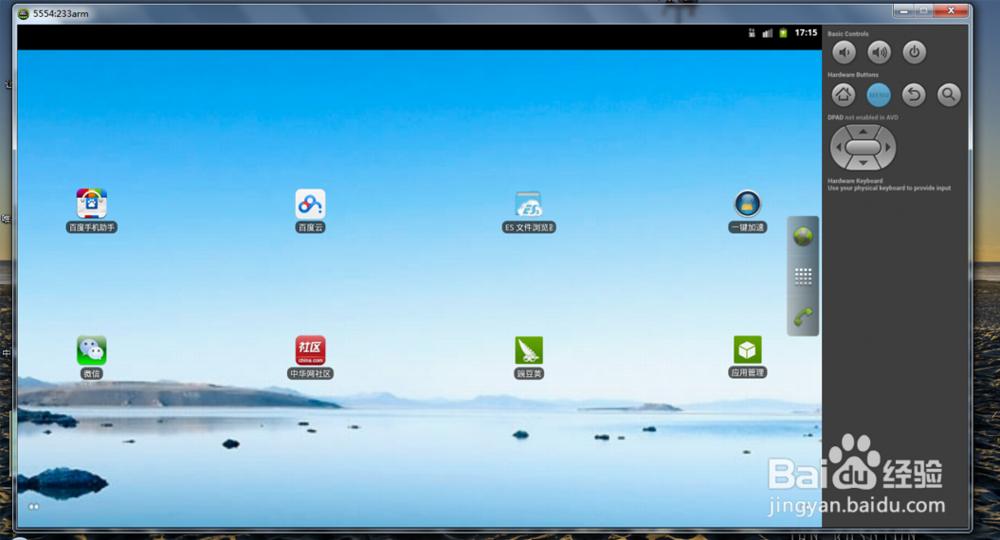
Task: Minimize the 5554:233arm emulator window
Action: (903, 11)
